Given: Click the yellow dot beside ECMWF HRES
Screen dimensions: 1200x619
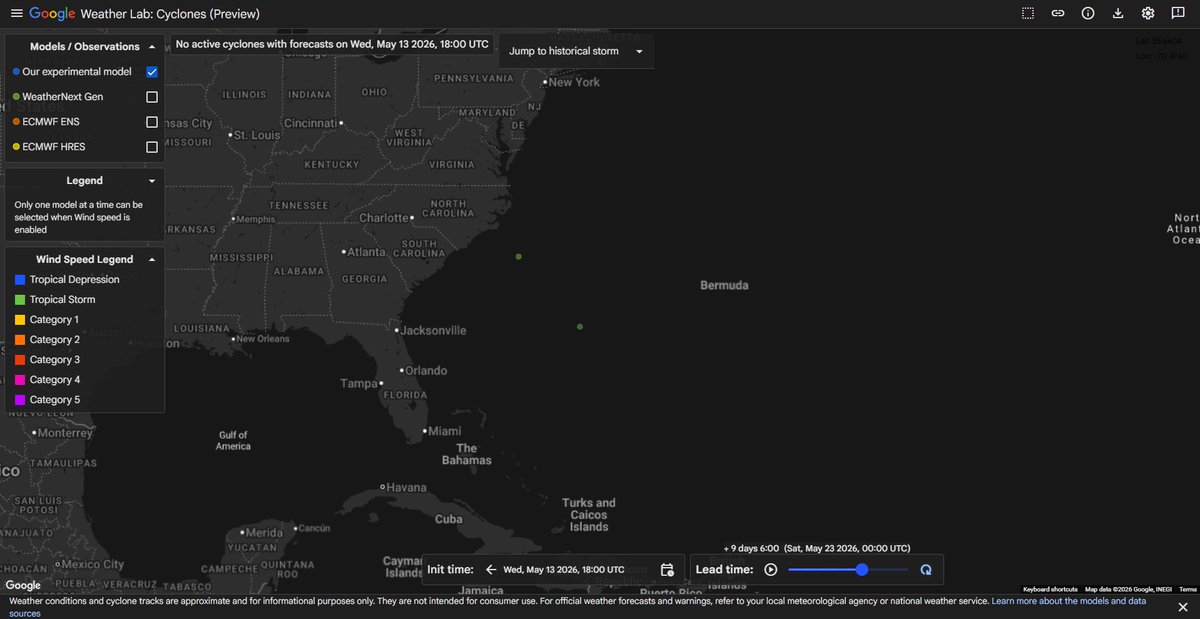Looking at the screenshot, I should pos(16,147).
